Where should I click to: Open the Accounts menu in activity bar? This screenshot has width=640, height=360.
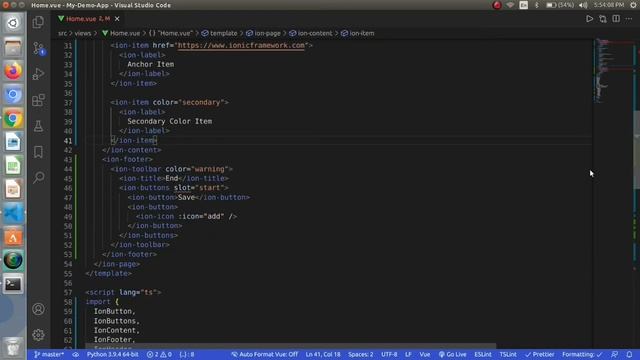pyautogui.click(x=38, y=309)
